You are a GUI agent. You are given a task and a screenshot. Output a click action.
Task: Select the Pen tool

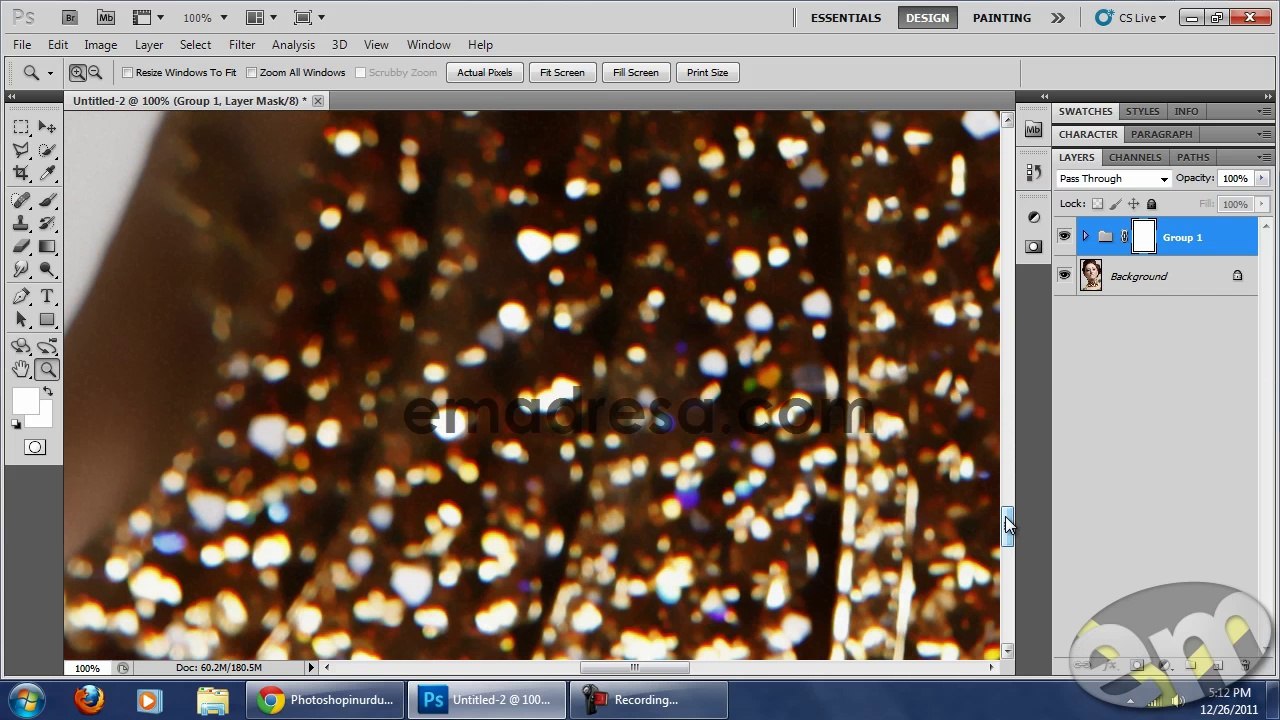coord(21,296)
